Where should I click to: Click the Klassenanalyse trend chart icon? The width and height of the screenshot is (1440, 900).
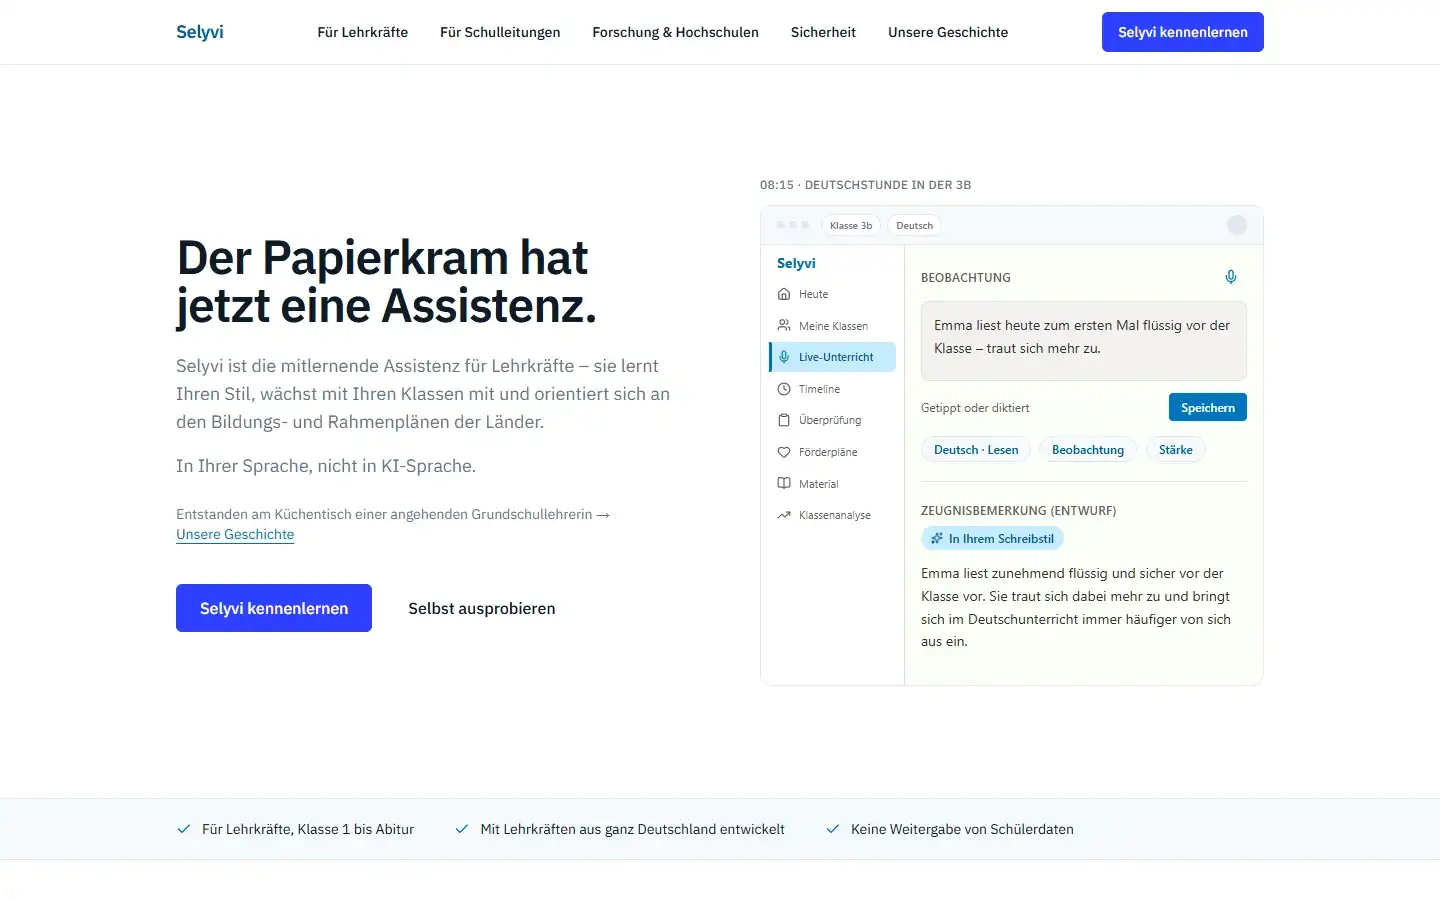pyautogui.click(x=784, y=515)
